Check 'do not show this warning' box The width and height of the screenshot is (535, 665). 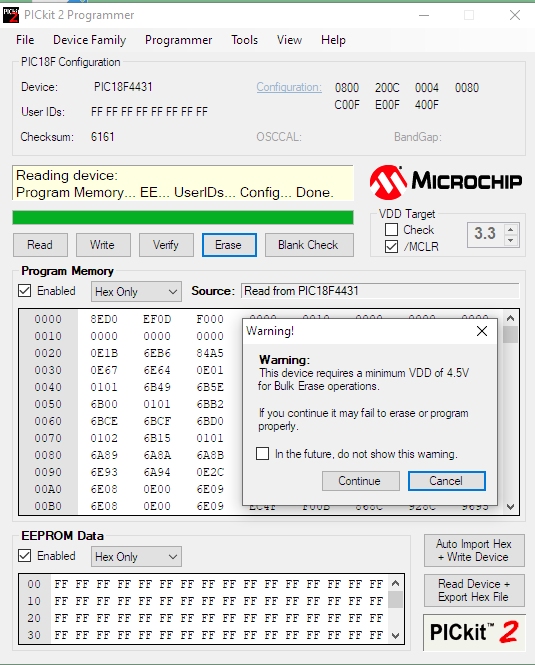pos(262,453)
